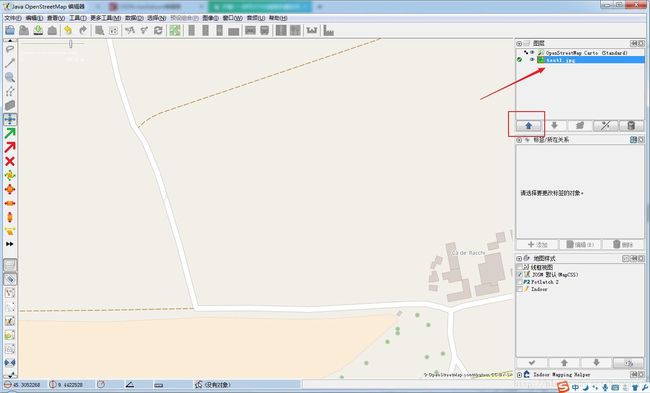Click the 添加 add tag button
Viewport: 650px width, 393px height.
click(x=537, y=245)
